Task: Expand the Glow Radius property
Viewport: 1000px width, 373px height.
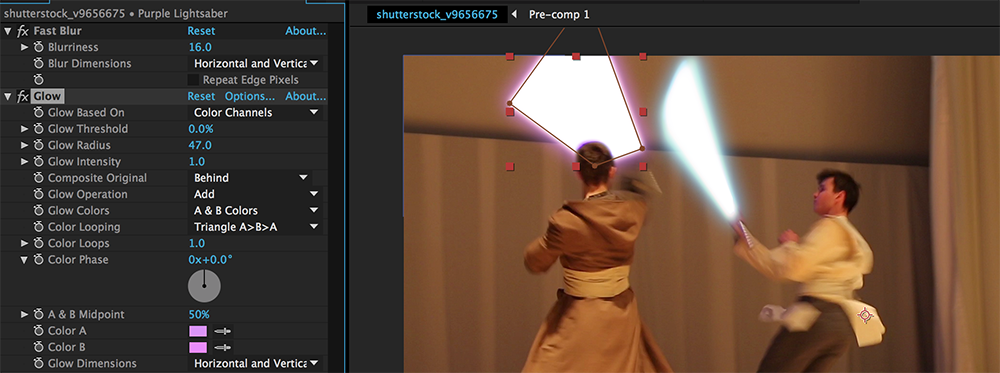Action: pyautogui.click(x=25, y=145)
